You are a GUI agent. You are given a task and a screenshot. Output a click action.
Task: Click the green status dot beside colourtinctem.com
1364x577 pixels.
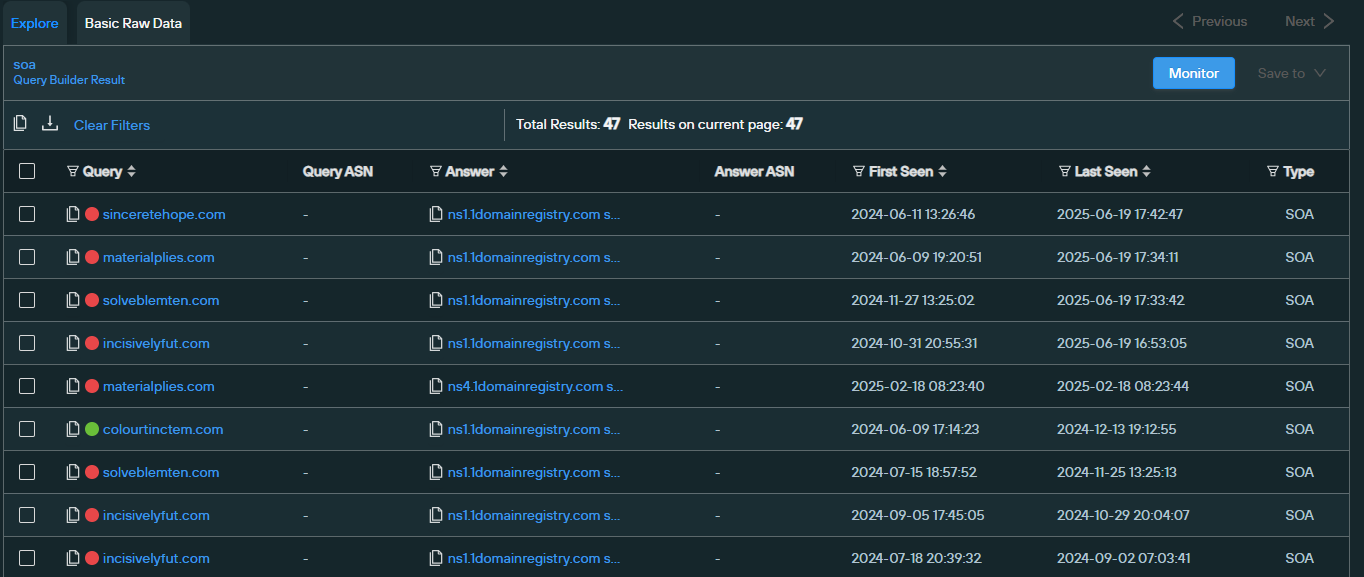[92, 429]
